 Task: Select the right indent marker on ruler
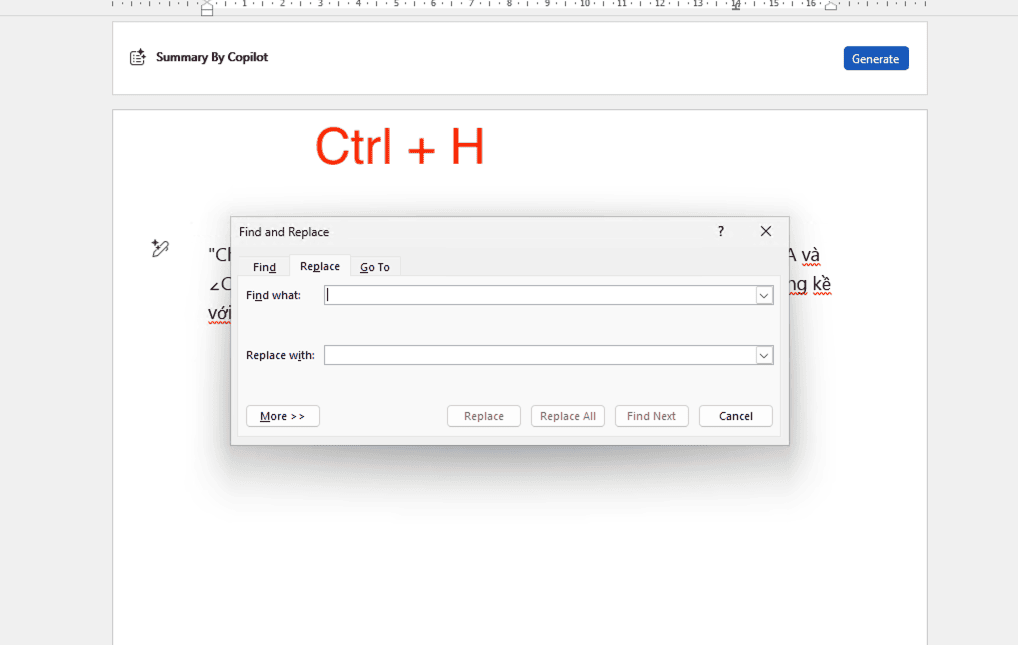tap(831, 6)
